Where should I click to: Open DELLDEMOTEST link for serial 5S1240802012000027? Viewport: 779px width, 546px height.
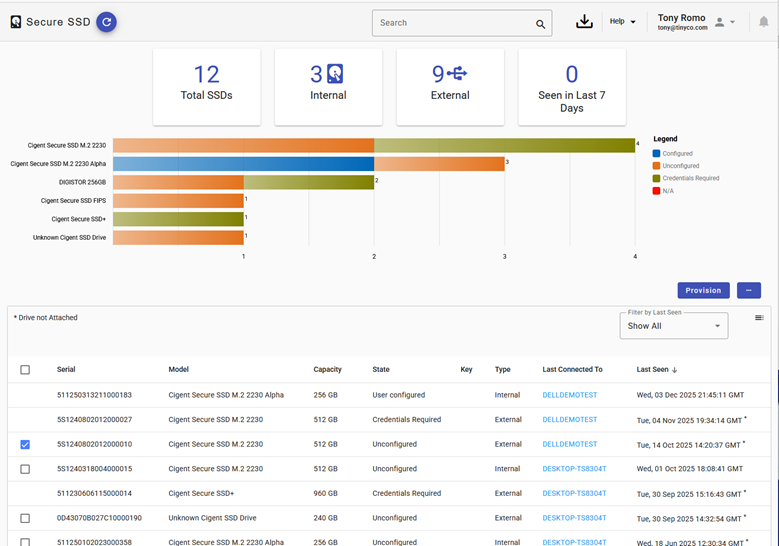pyautogui.click(x=570, y=419)
